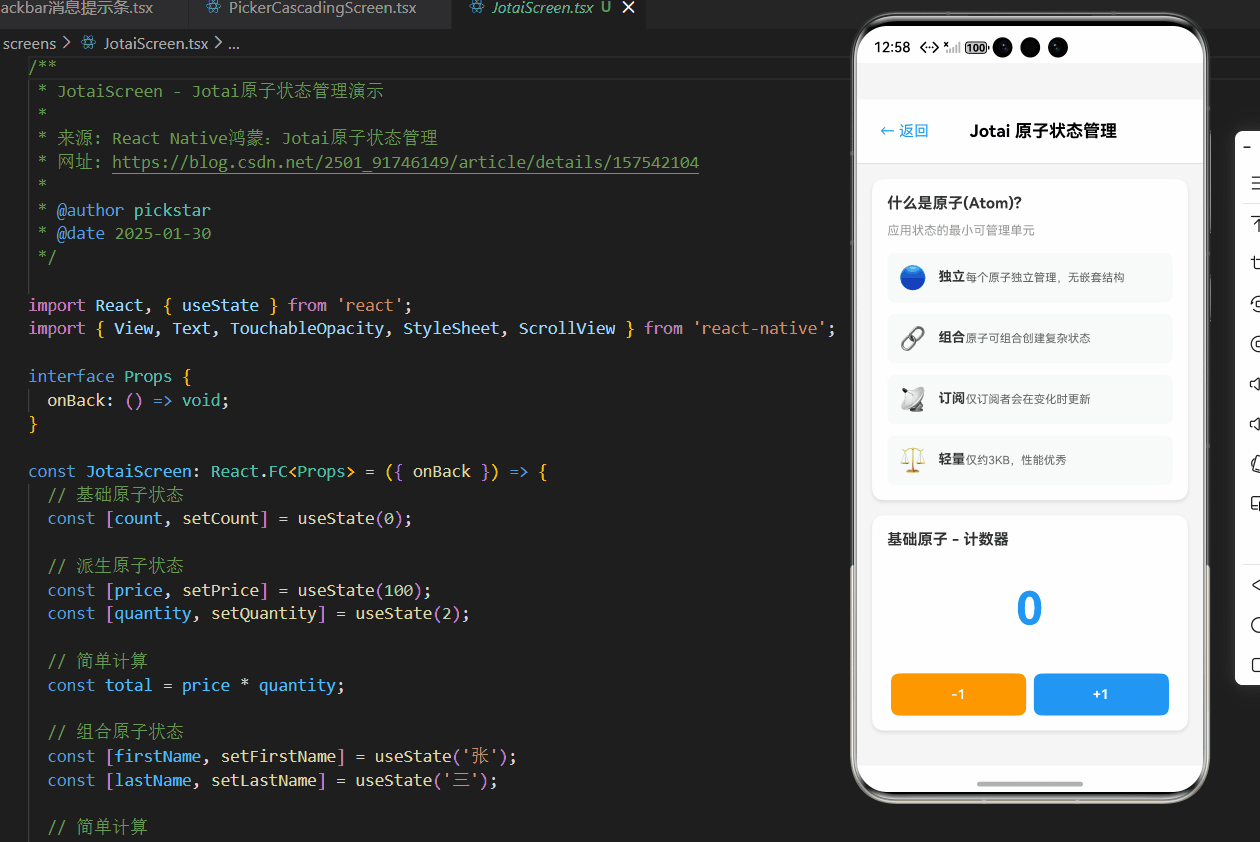Click the useState(100) price line
The height and width of the screenshot is (842, 1260).
coord(239,590)
